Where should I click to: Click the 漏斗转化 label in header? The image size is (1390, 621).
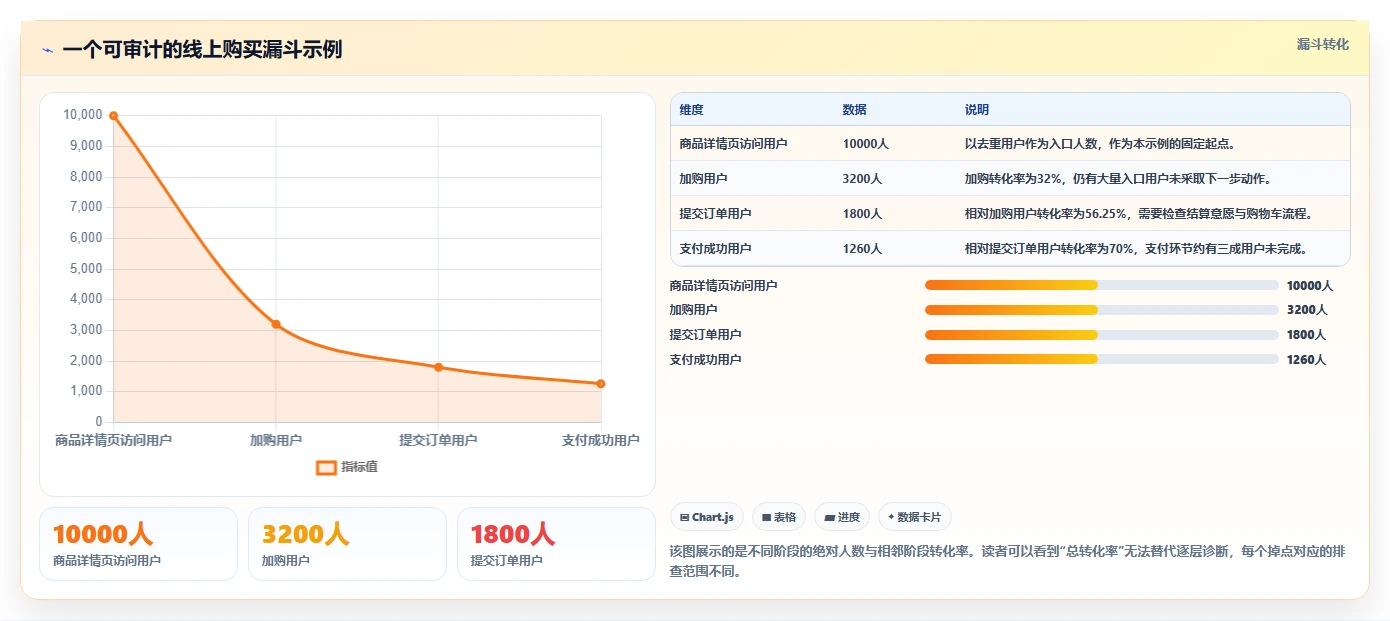click(1322, 44)
